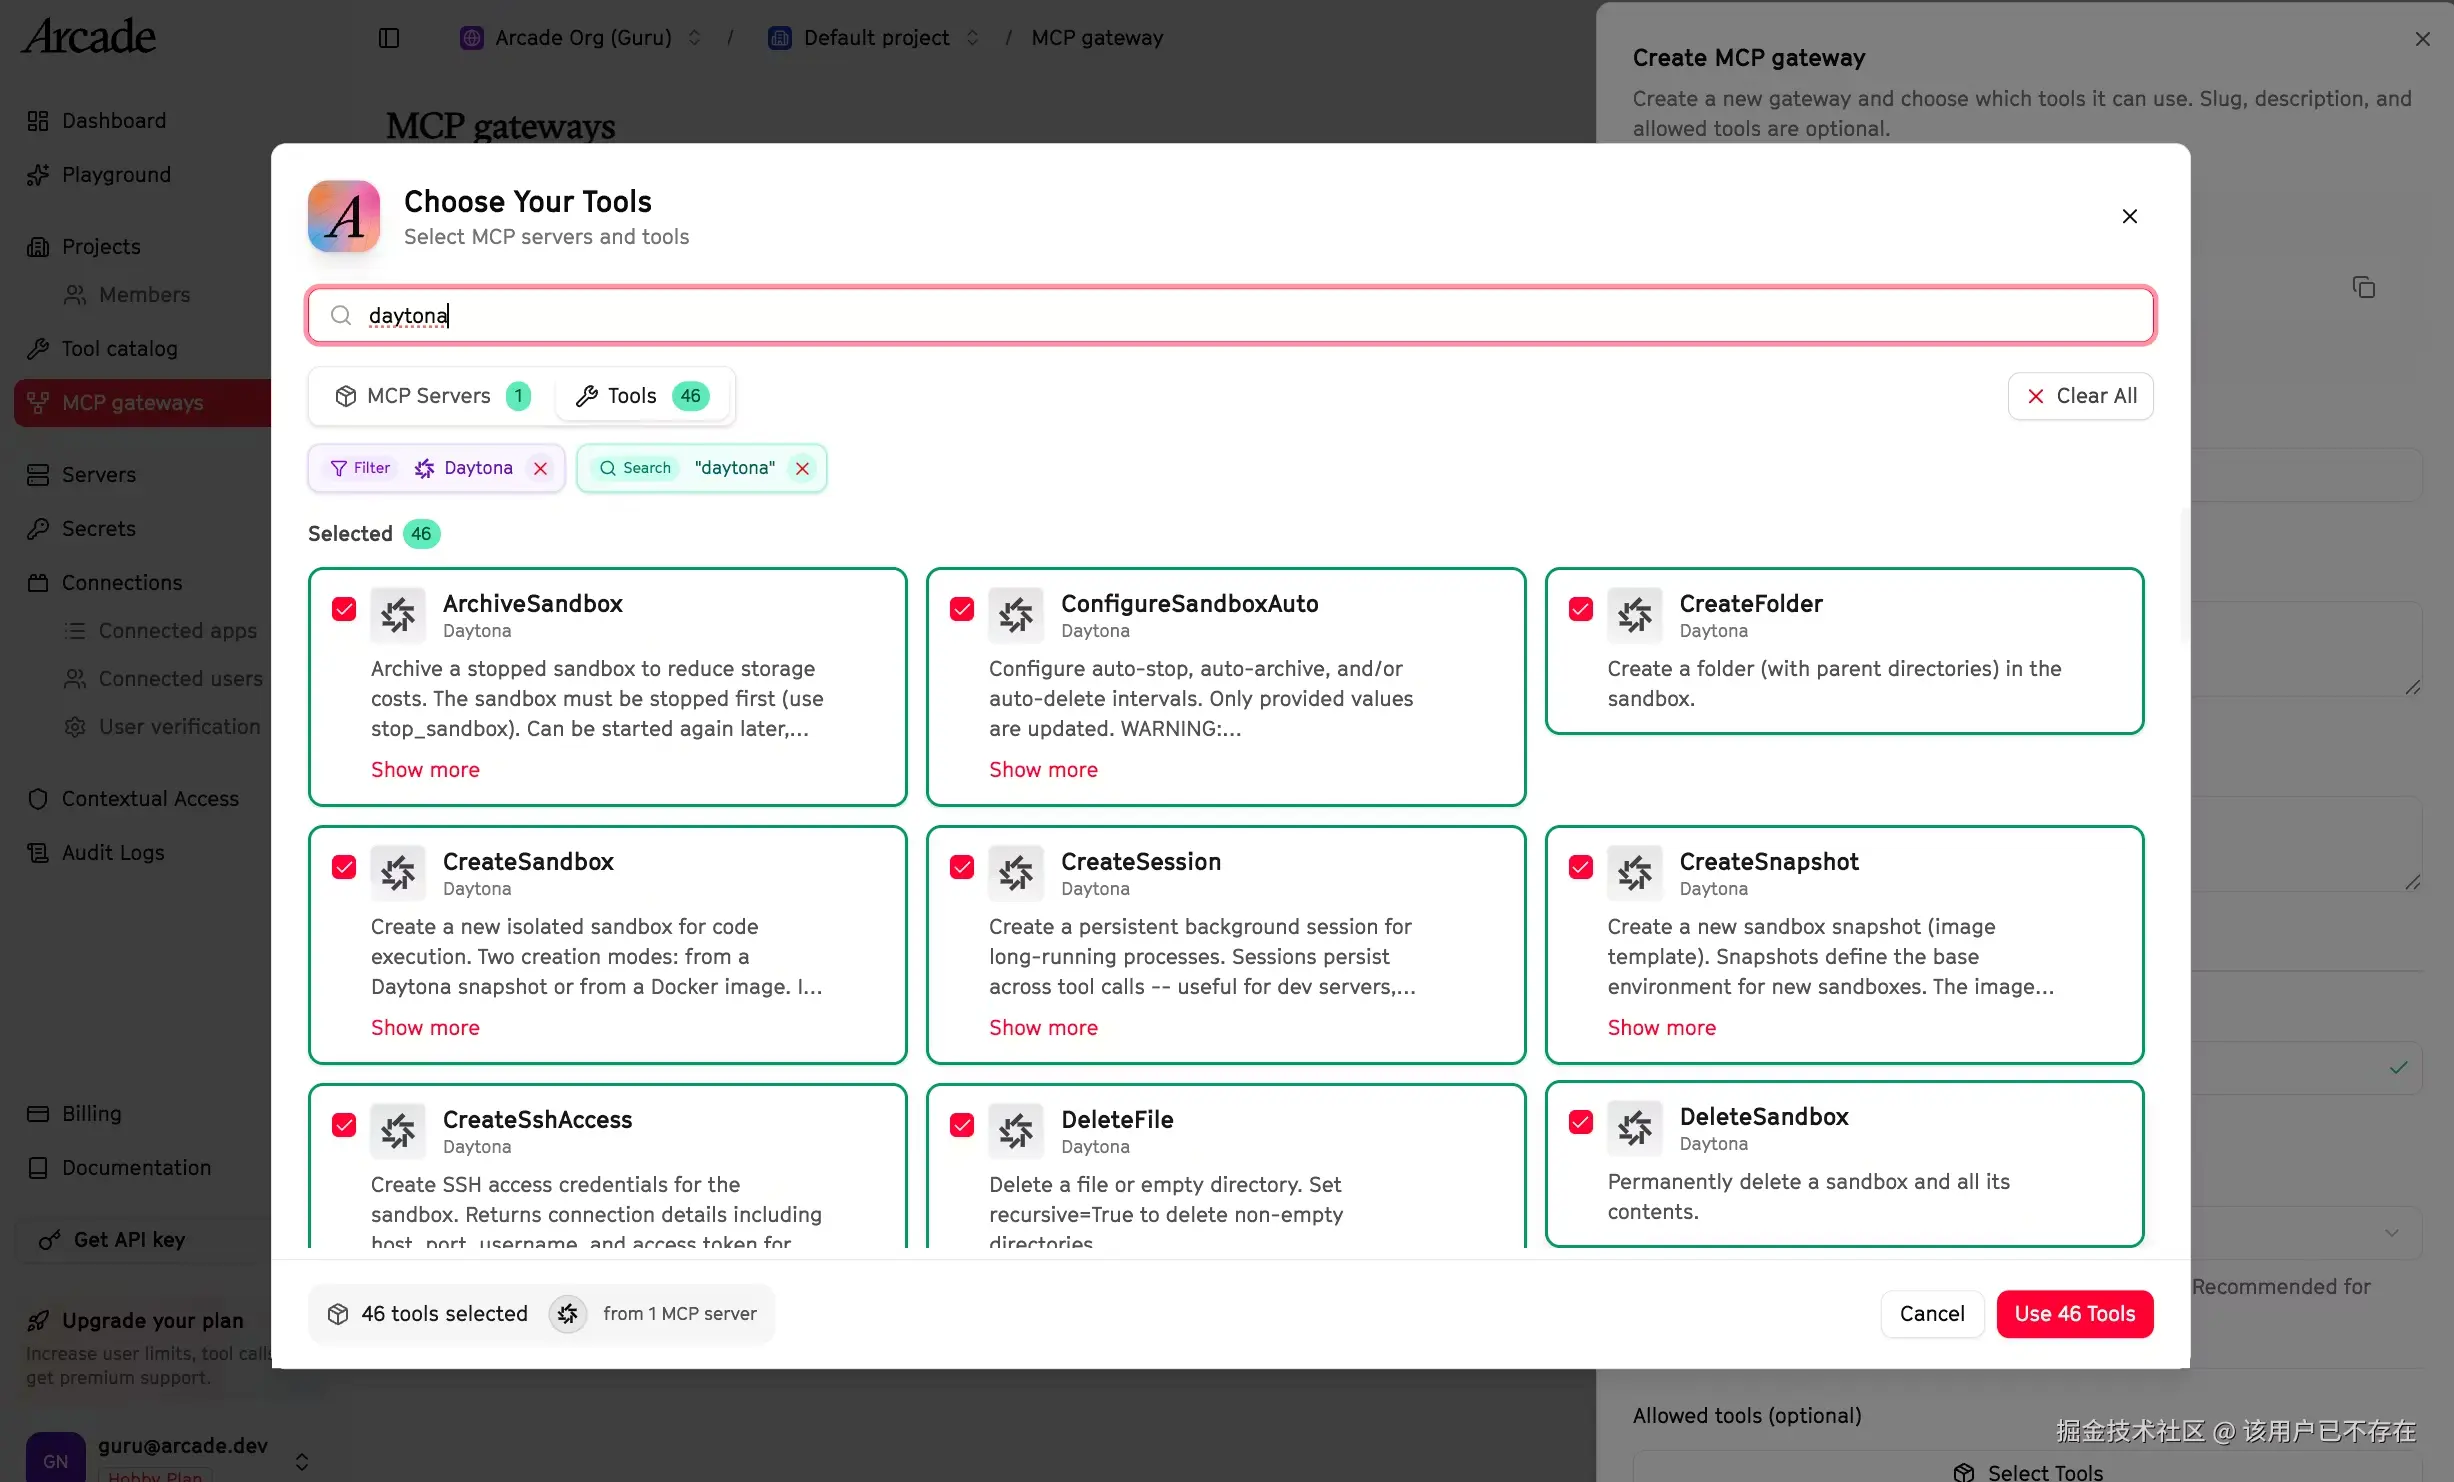This screenshot has height=1482, width=2454.
Task: Deselect the DeleteSandbox tool checkbox
Action: click(1581, 1122)
